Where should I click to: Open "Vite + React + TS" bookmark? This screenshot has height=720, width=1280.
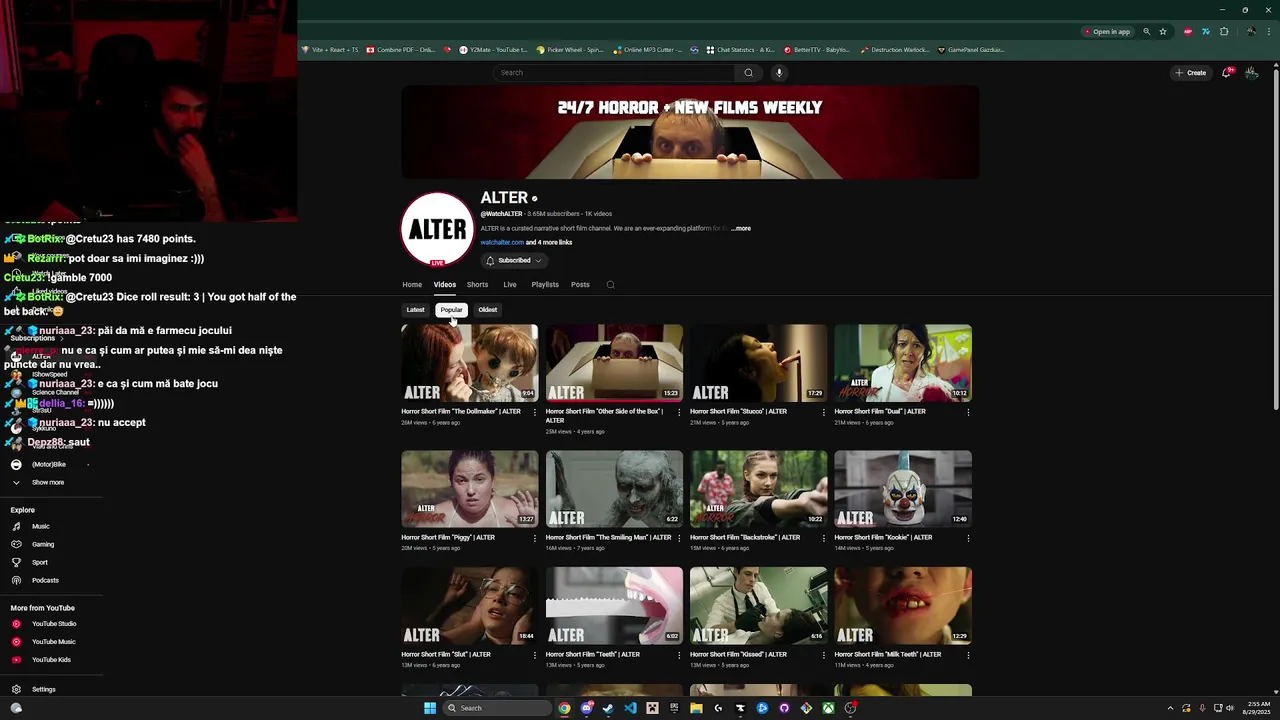tap(329, 49)
